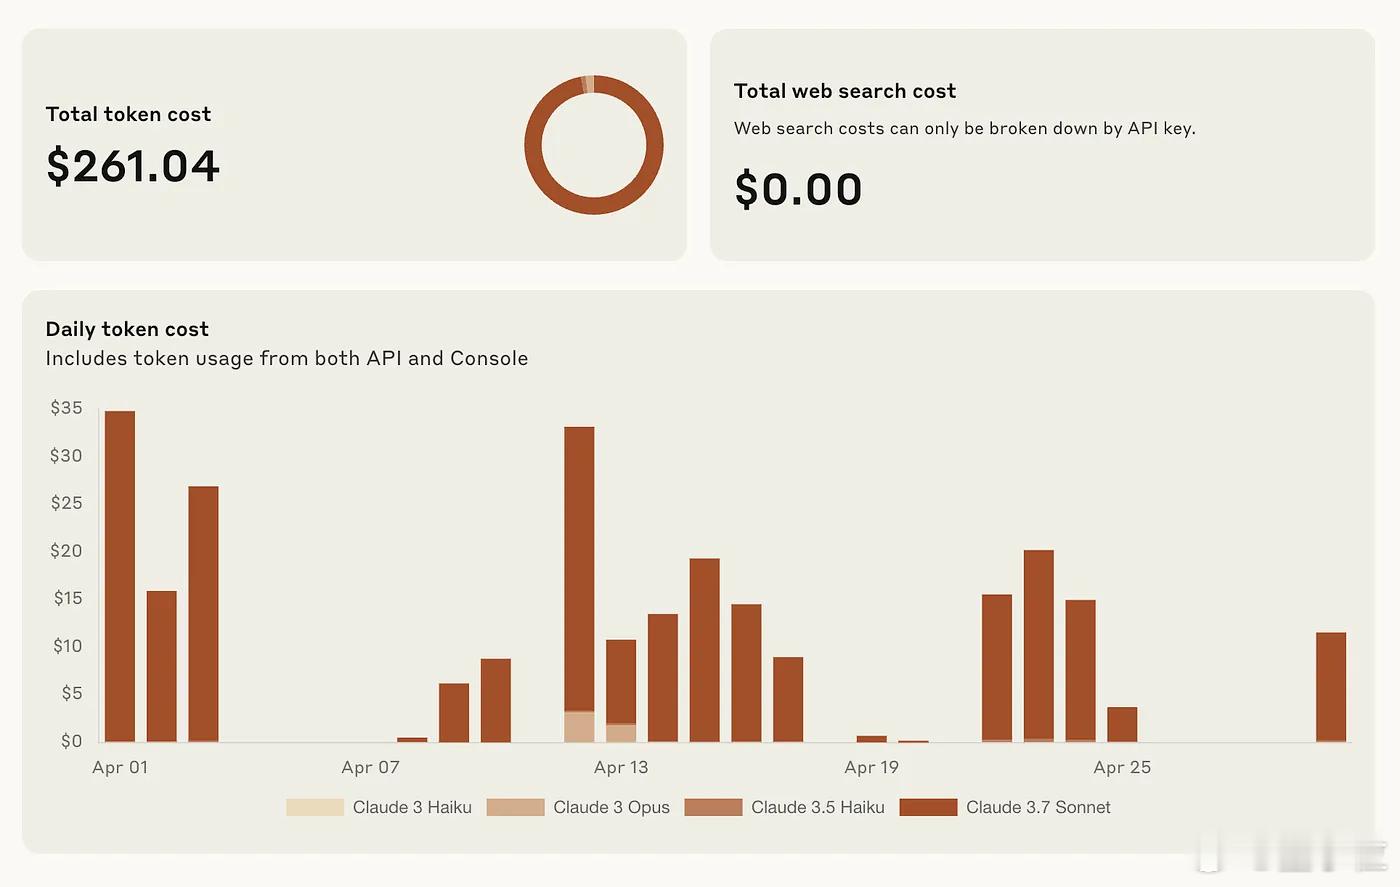
Task: Click the Apr 13 x-axis label
Action: click(621, 768)
